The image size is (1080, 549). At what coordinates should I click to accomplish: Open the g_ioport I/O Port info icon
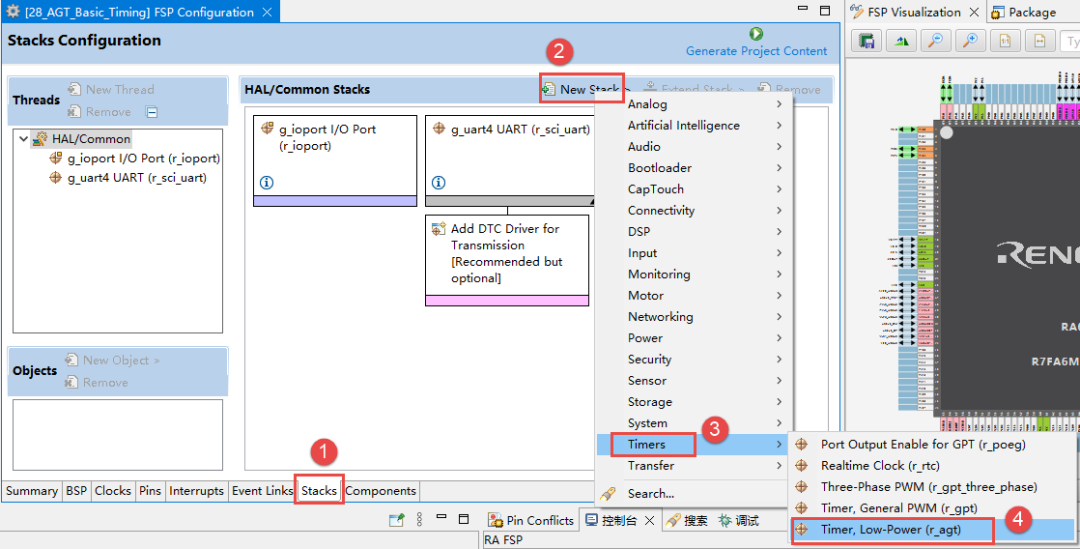267,183
